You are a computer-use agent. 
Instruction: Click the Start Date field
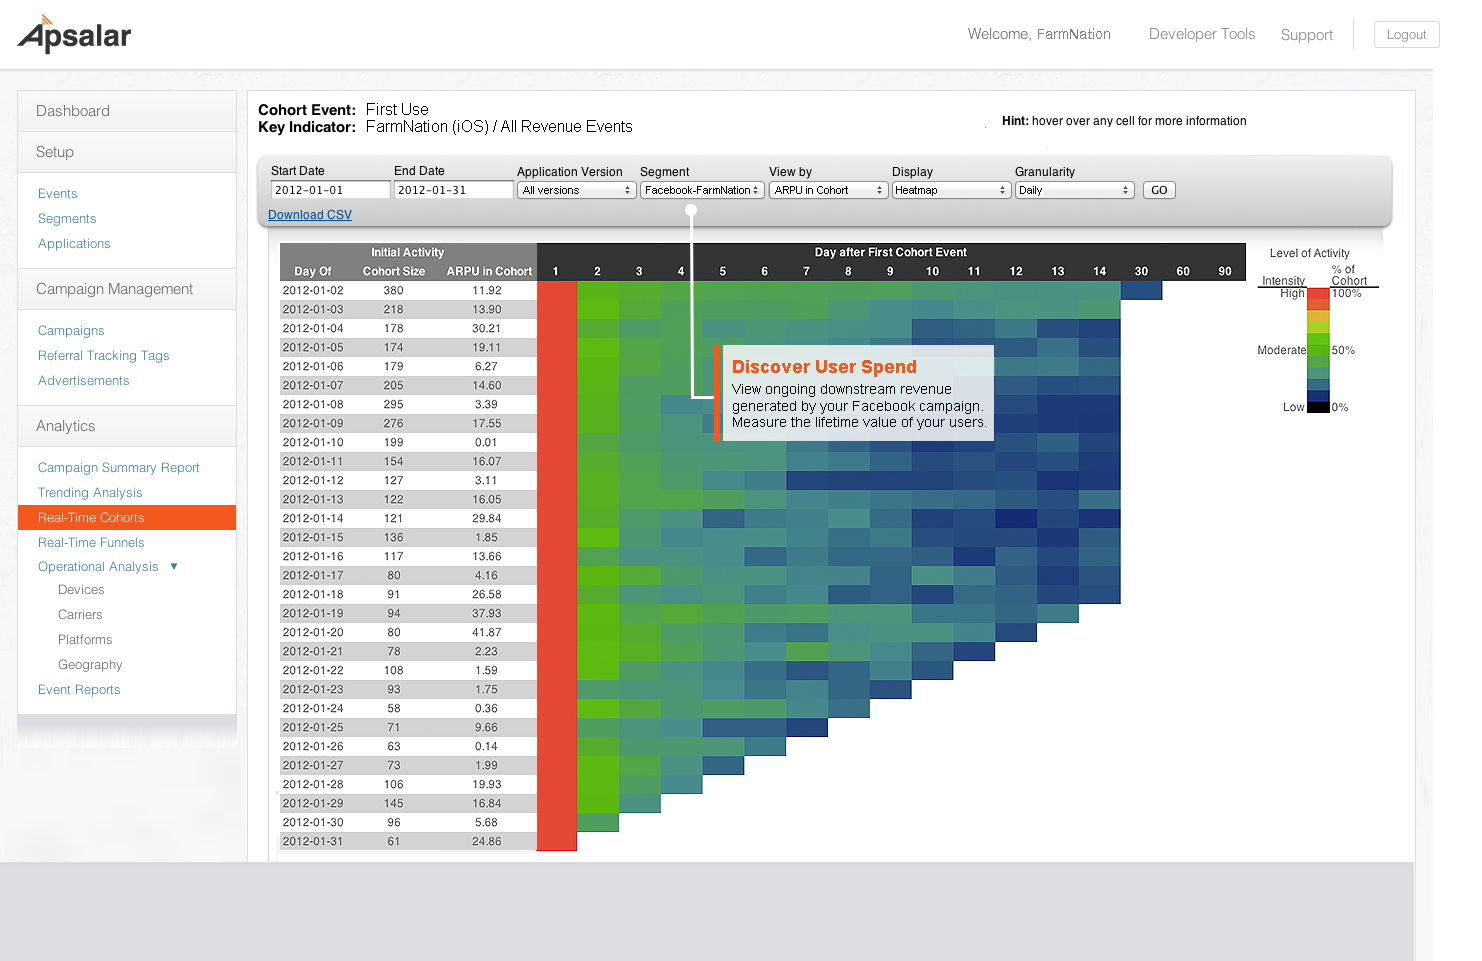[x=330, y=190]
